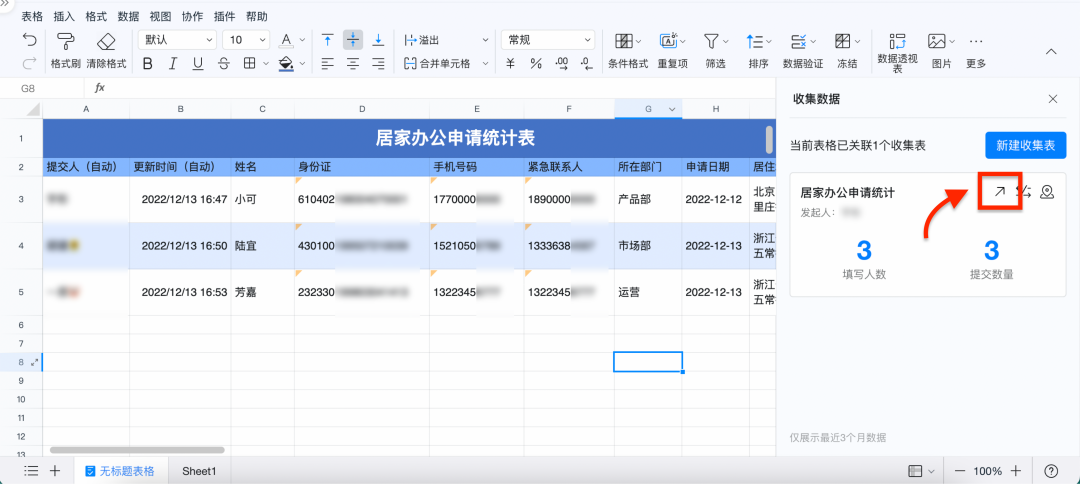
Task: Click the decrease decimal places icon
Action: [561, 64]
